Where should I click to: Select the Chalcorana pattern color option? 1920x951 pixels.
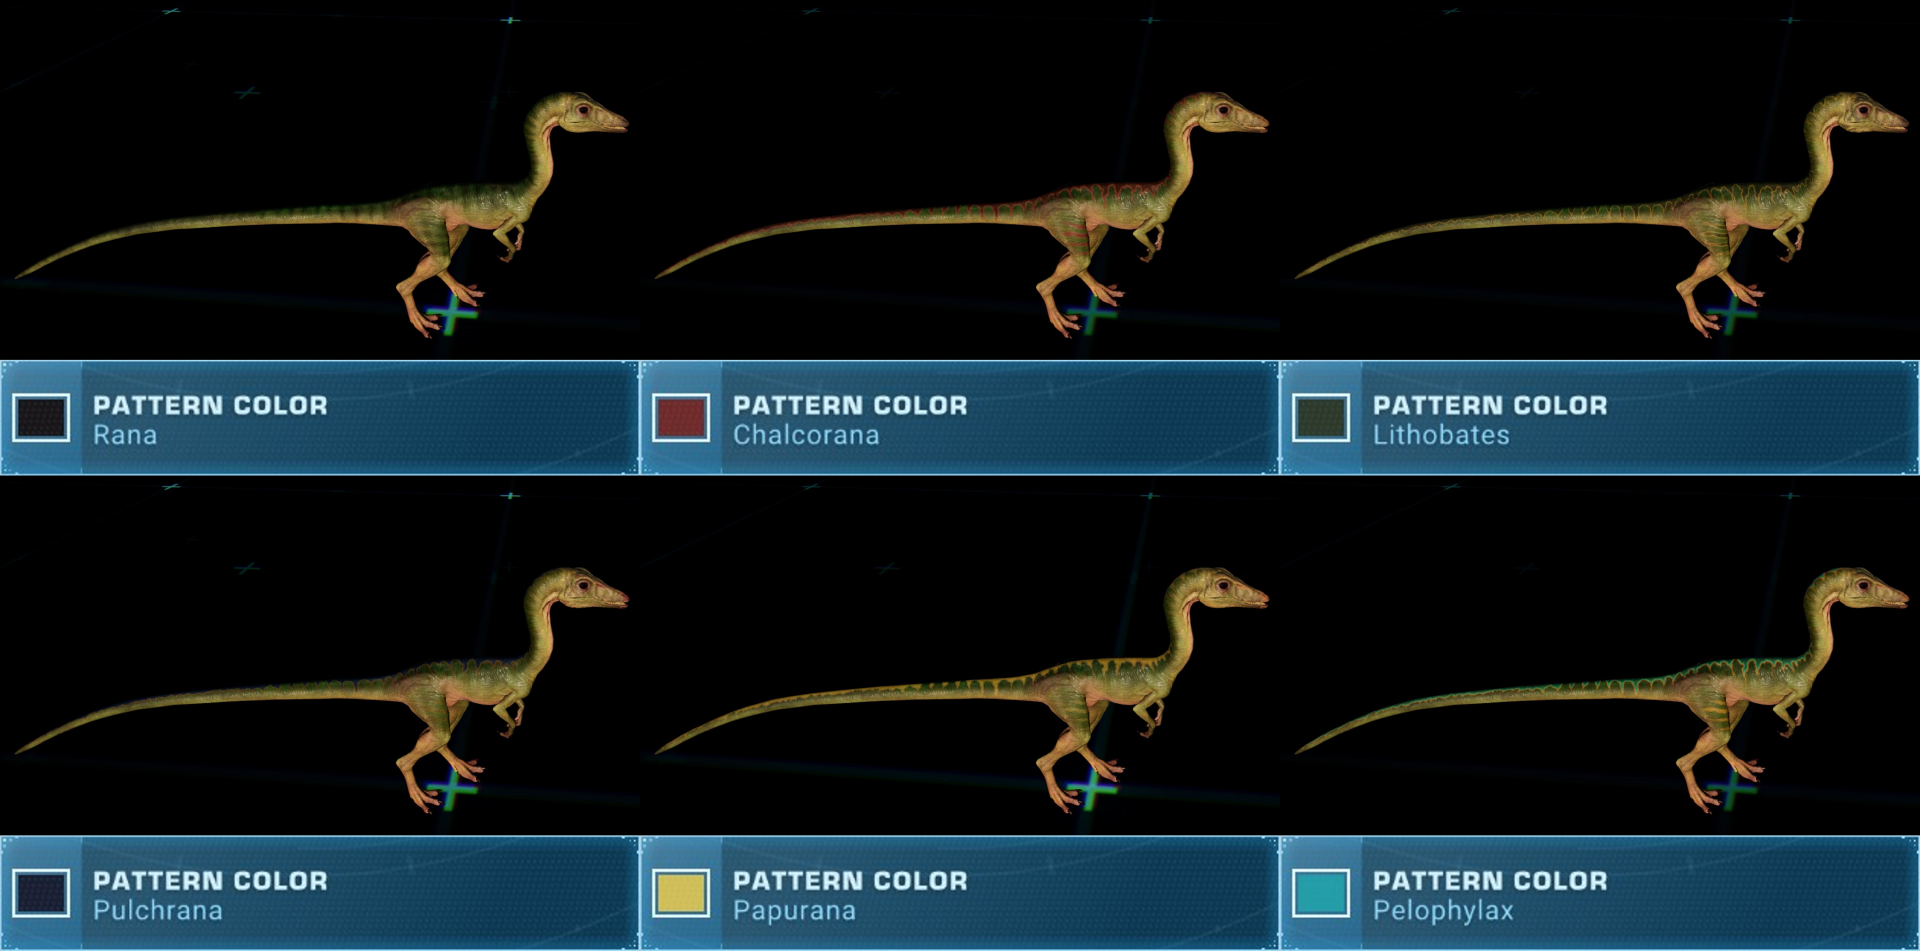coord(960,418)
